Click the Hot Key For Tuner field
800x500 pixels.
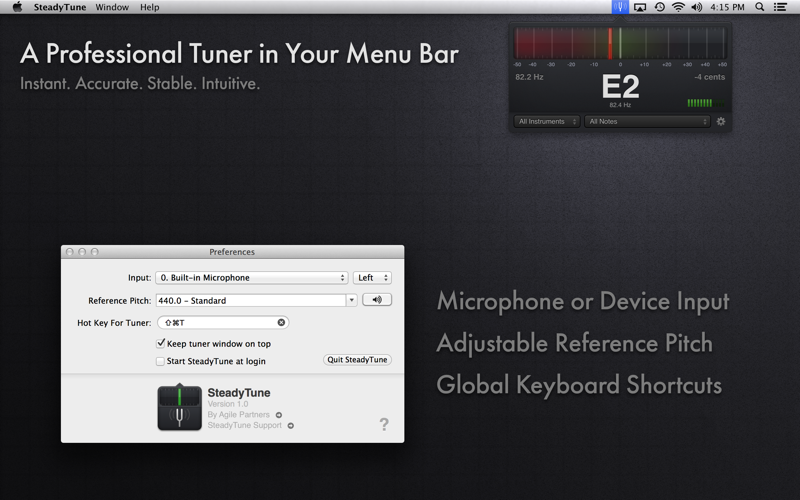223,322
